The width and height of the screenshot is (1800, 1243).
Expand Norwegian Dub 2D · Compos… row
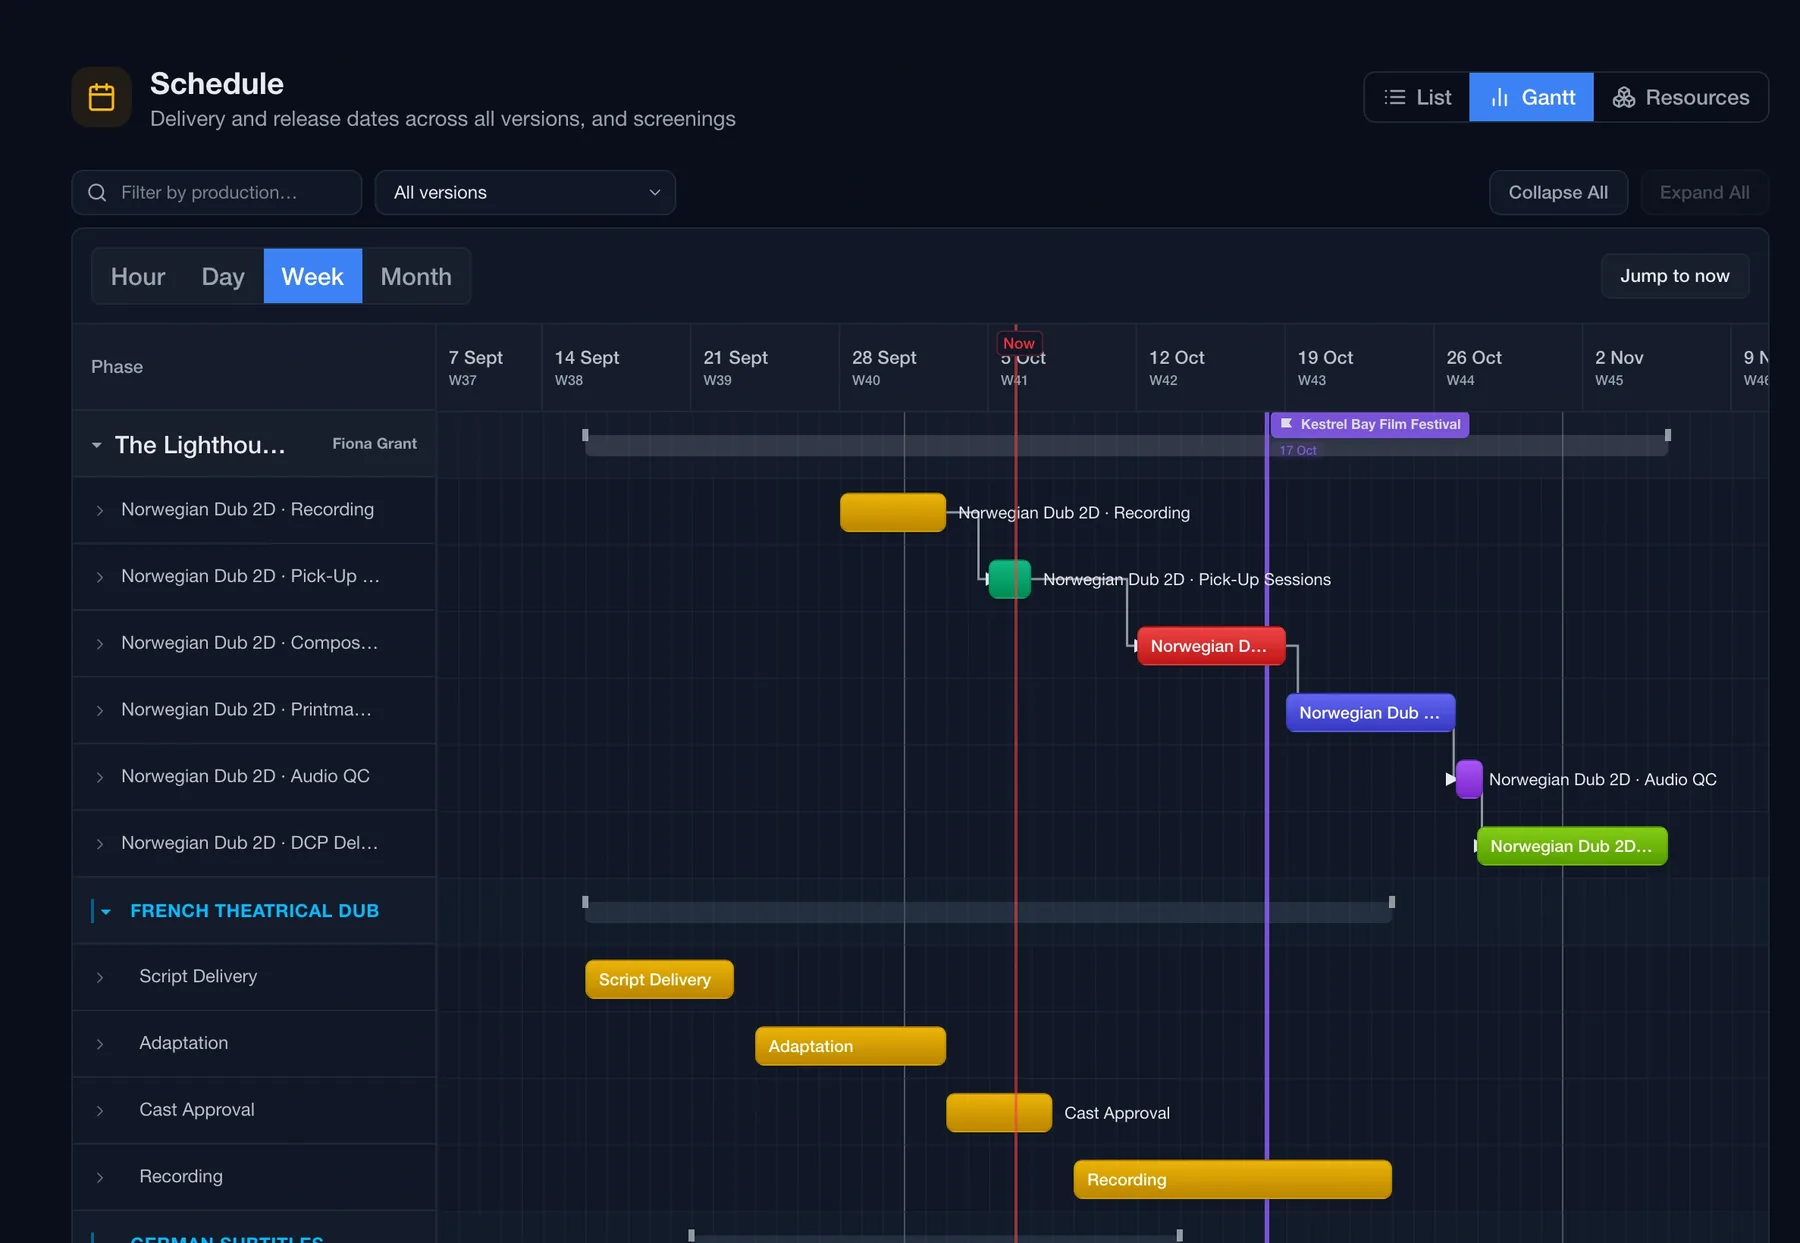100,644
